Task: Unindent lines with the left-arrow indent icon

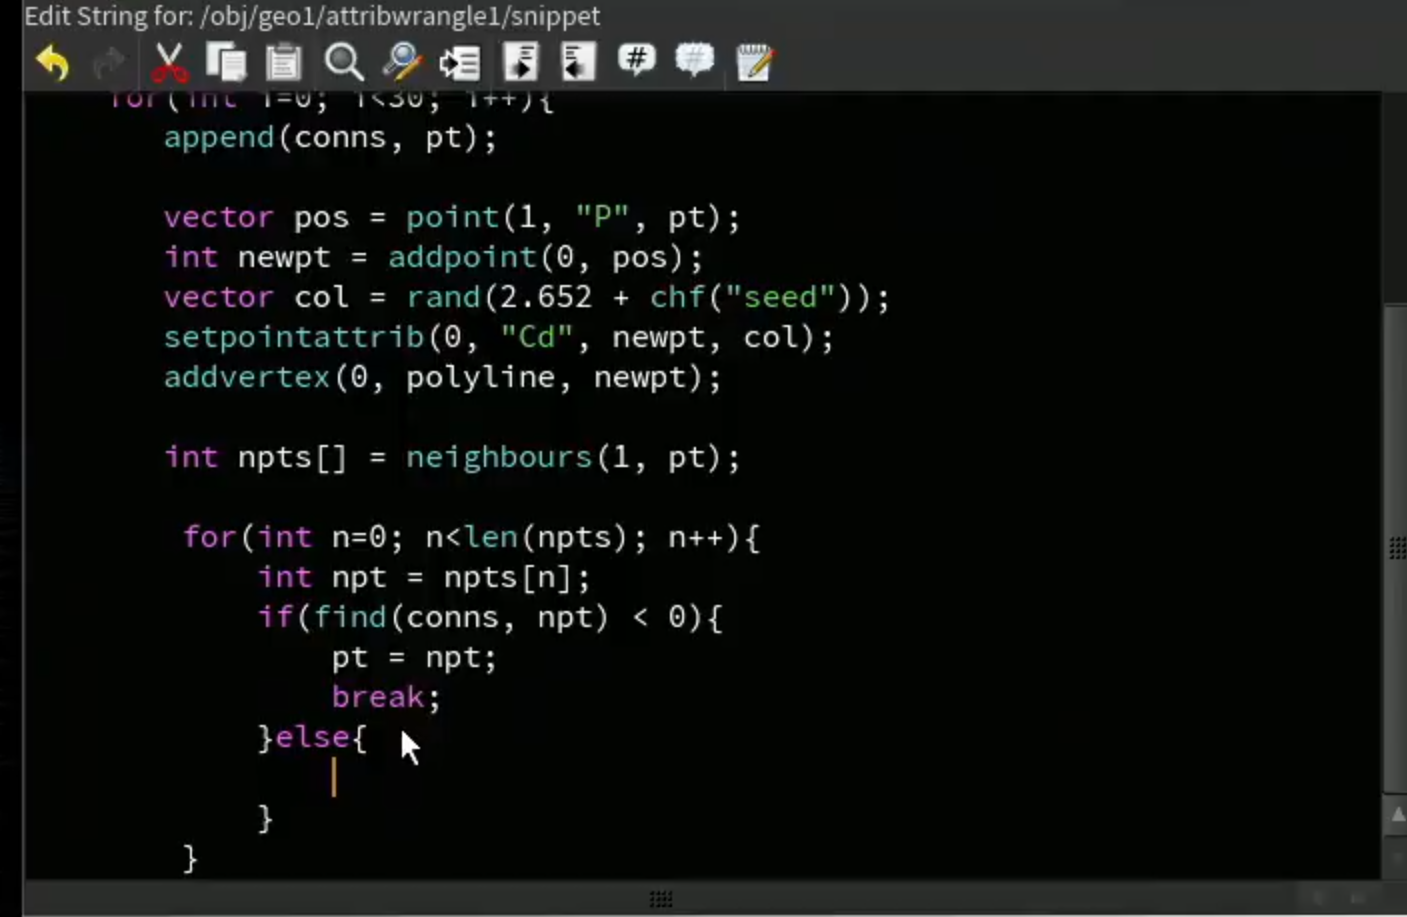Action: click(x=577, y=62)
